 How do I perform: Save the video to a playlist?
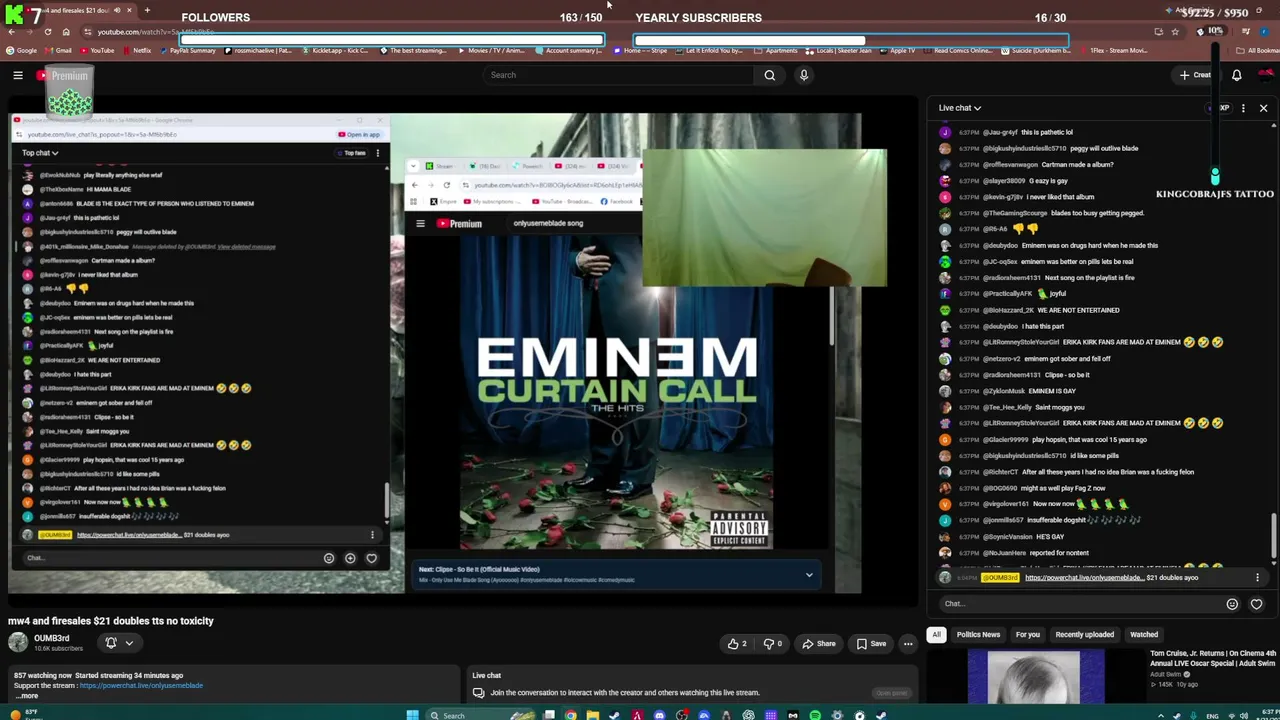[871, 644]
